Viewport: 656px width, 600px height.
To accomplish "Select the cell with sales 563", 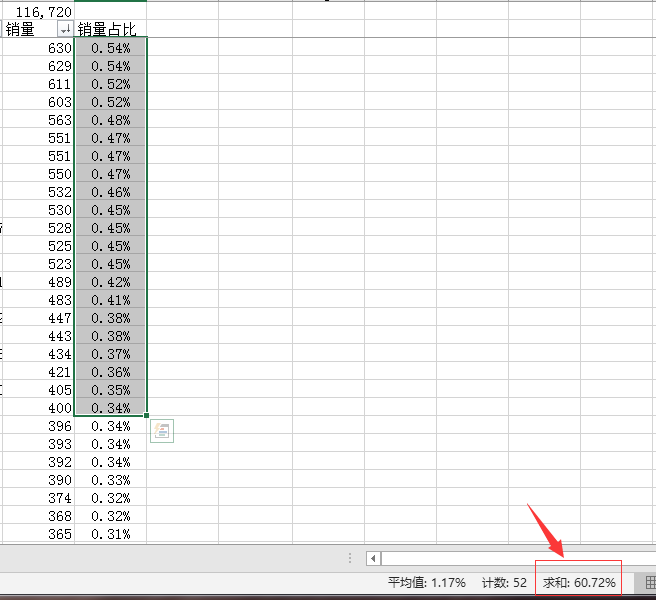I will pos(38,120).
